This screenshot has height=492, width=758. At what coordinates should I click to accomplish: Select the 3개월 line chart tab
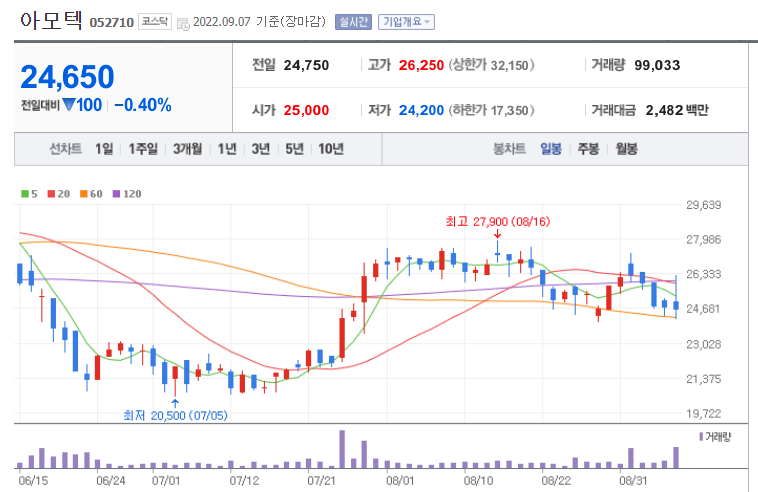[188, 149]
